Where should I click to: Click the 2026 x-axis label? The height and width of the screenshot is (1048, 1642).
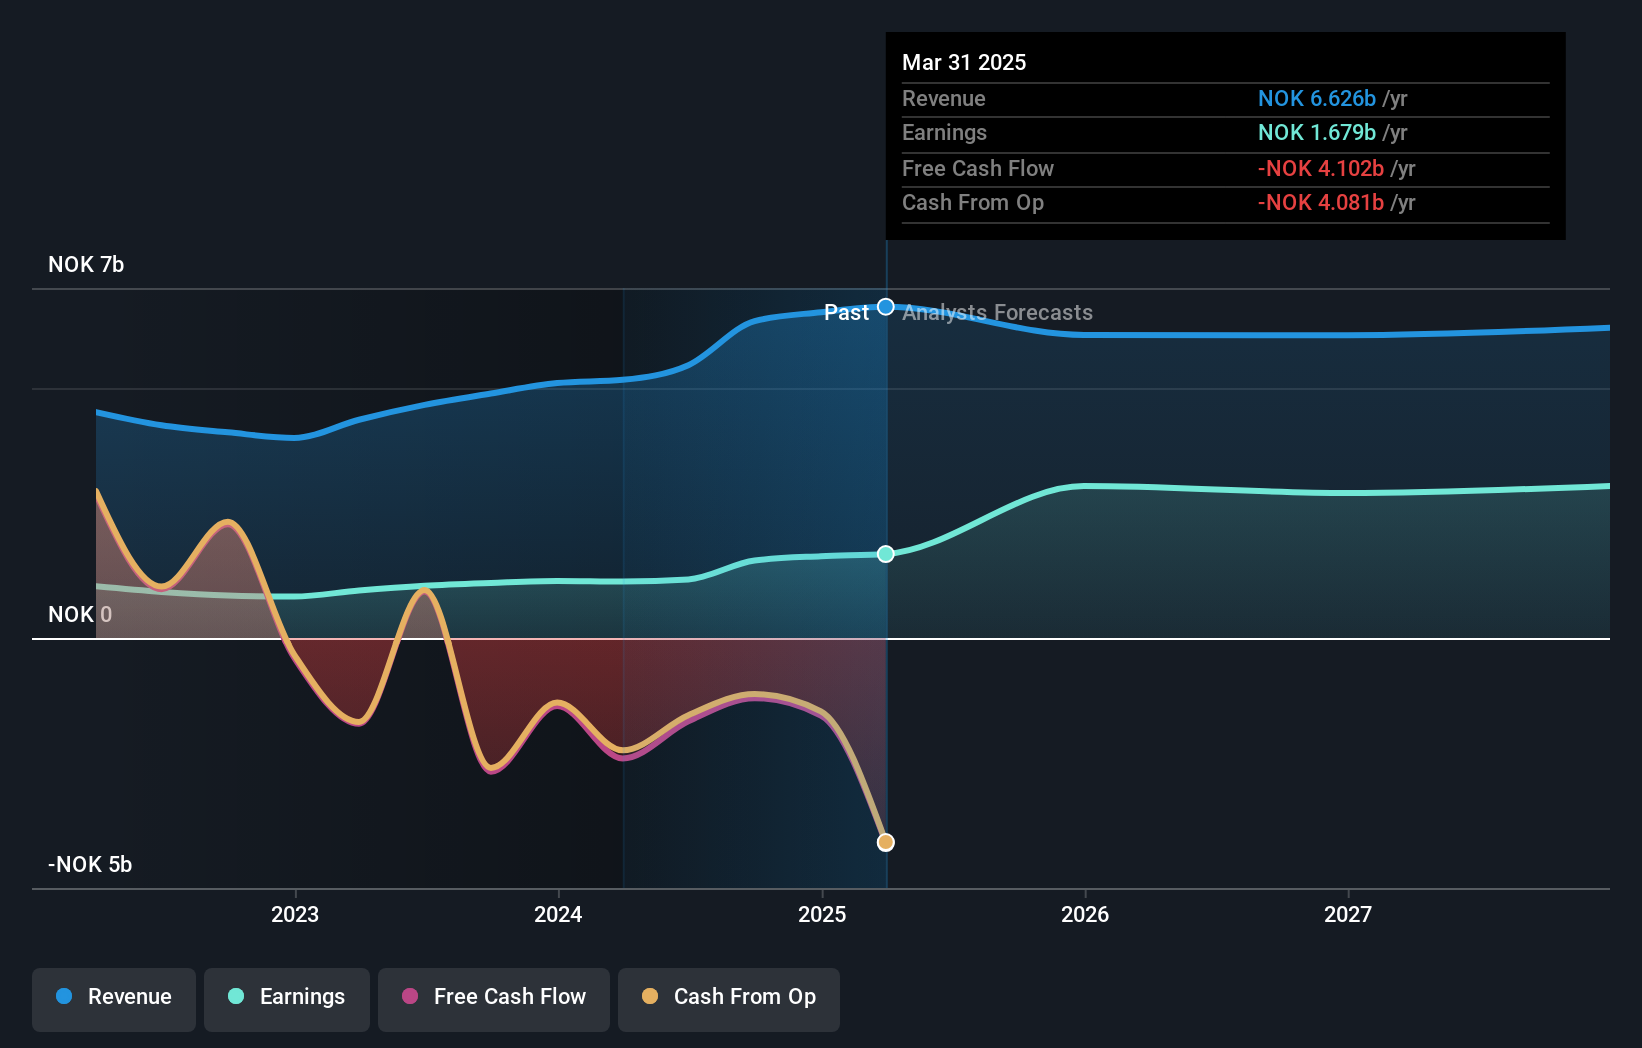pos(1085,914)
